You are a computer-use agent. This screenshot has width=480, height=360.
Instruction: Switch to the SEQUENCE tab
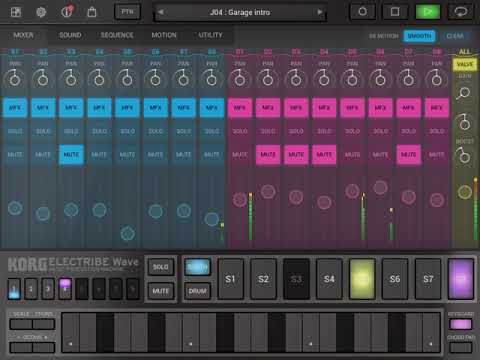pos(117,35)
